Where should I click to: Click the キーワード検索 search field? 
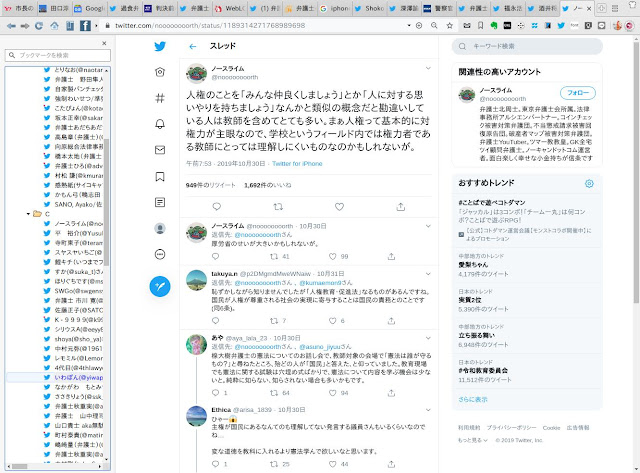(x=527, y=47)
